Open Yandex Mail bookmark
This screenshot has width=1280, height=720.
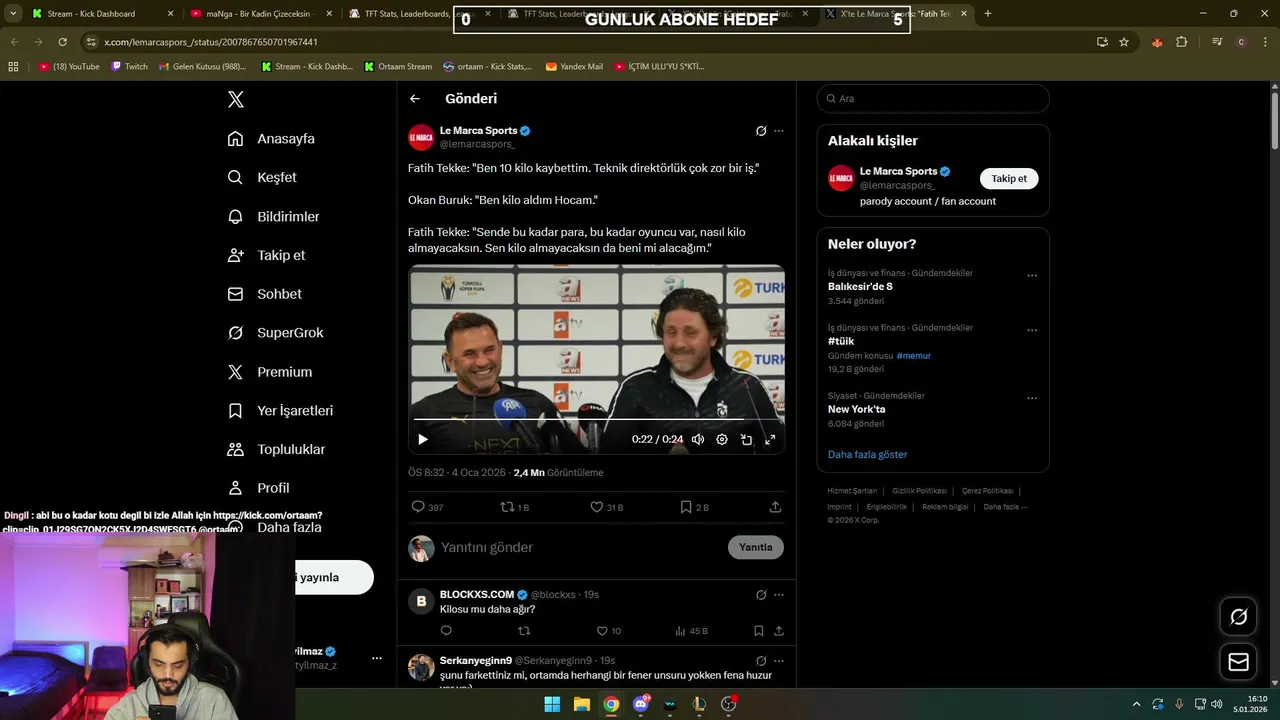[574, 67]
